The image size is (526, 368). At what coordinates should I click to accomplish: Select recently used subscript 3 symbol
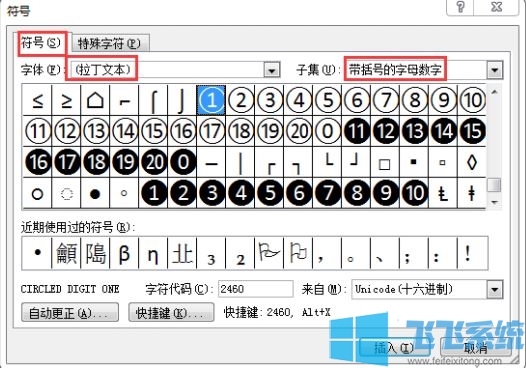[x=211, y=253]
